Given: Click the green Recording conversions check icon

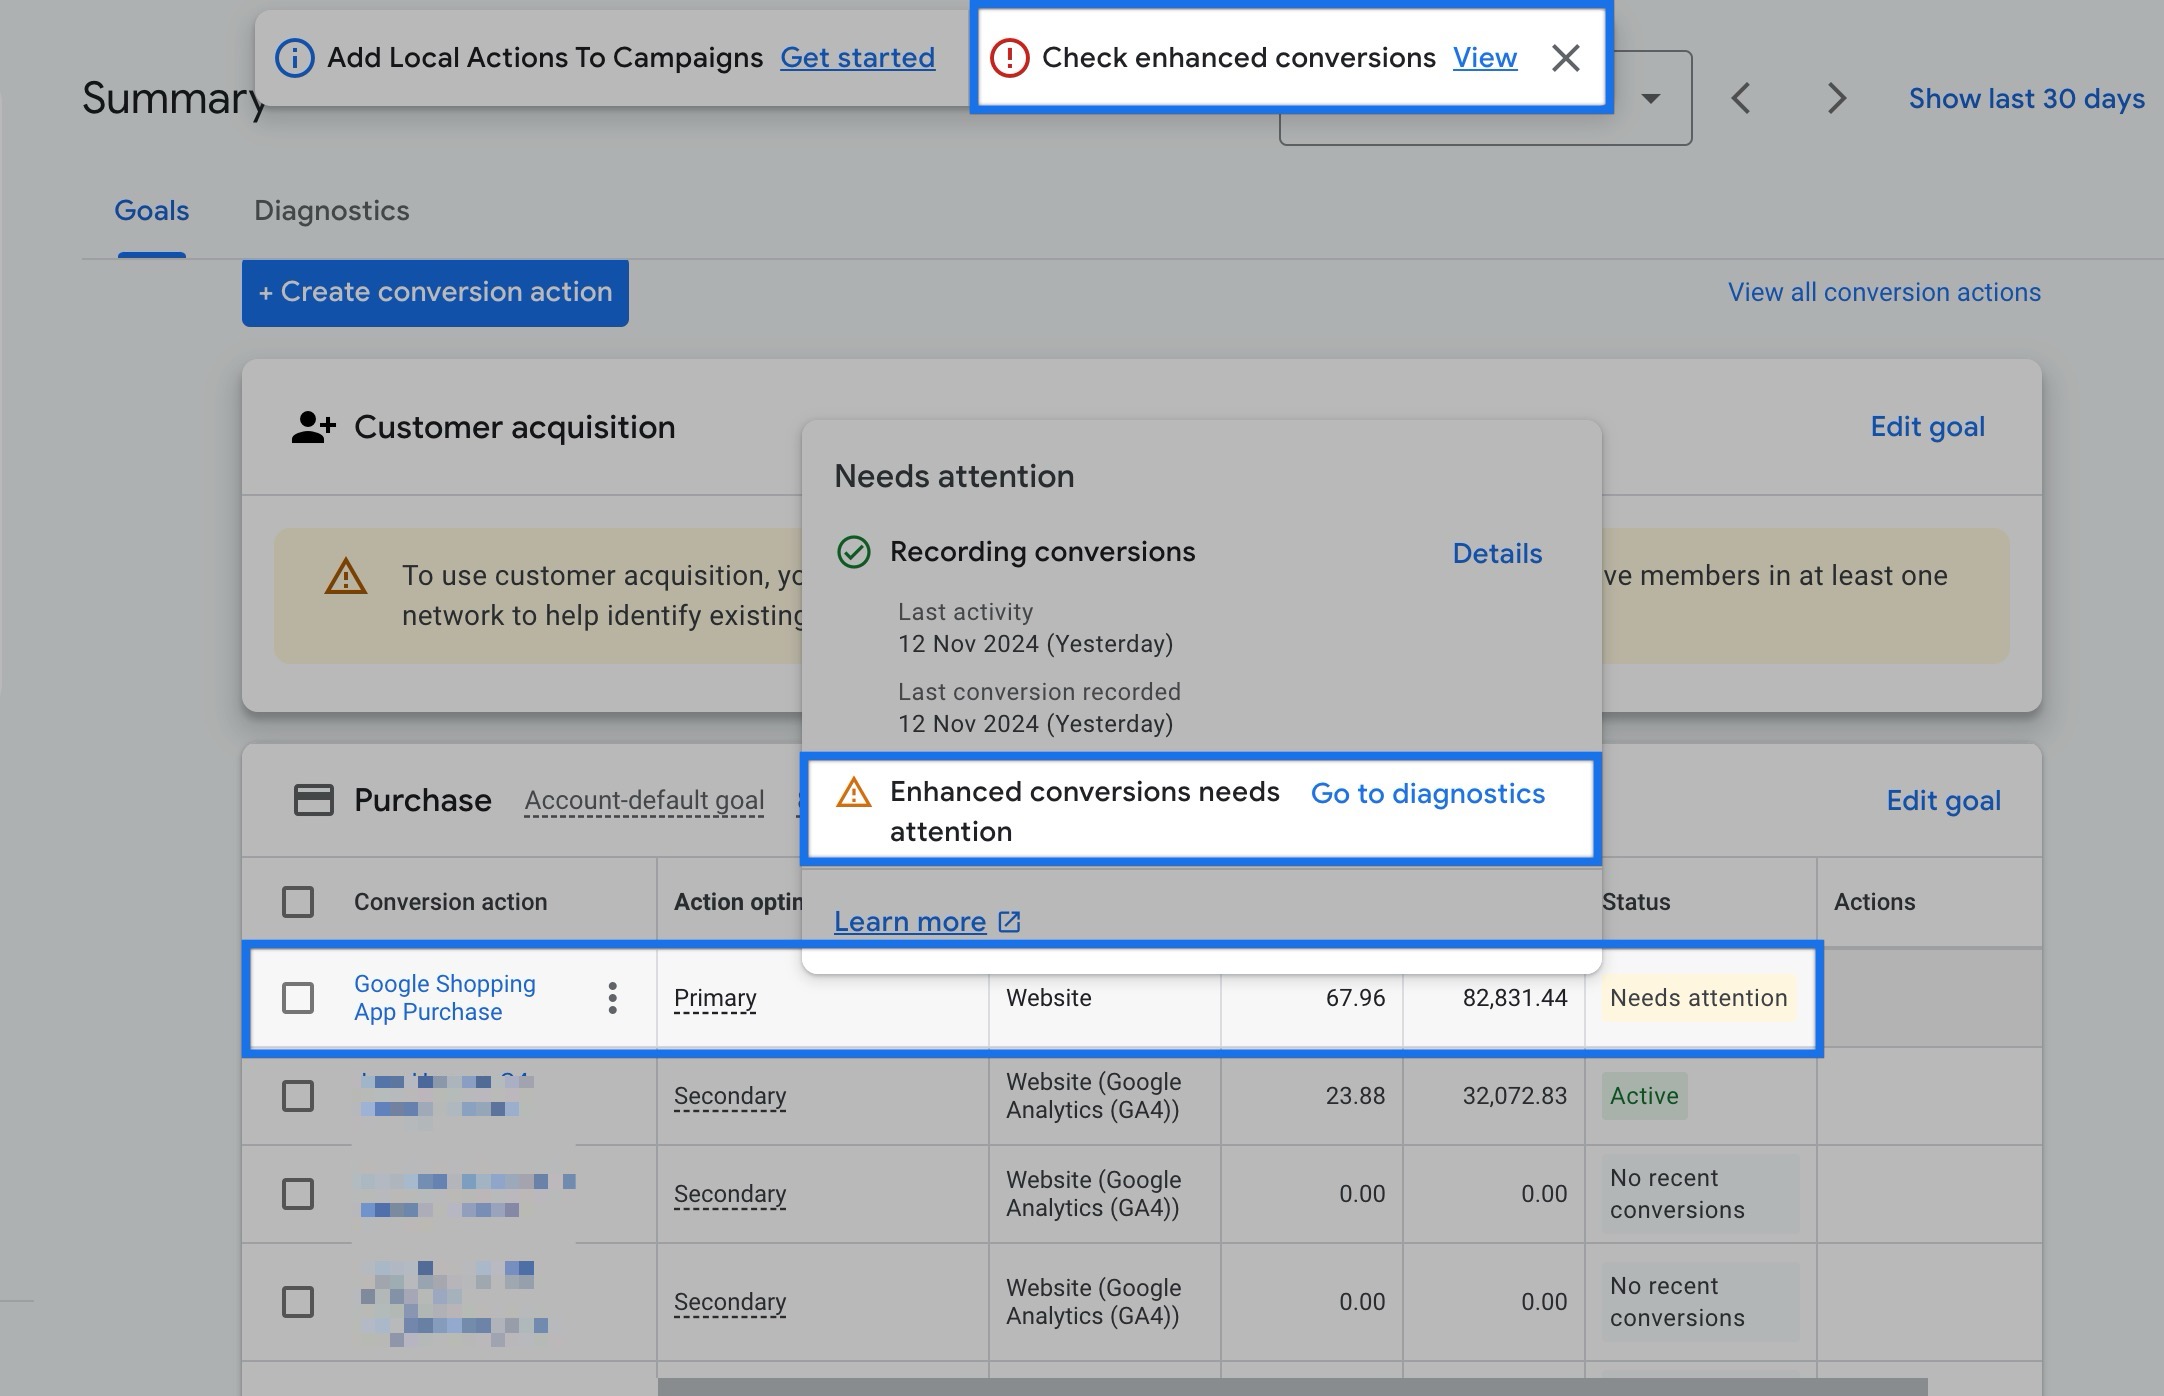Looking at the screenshot, I should coord(853,552).
